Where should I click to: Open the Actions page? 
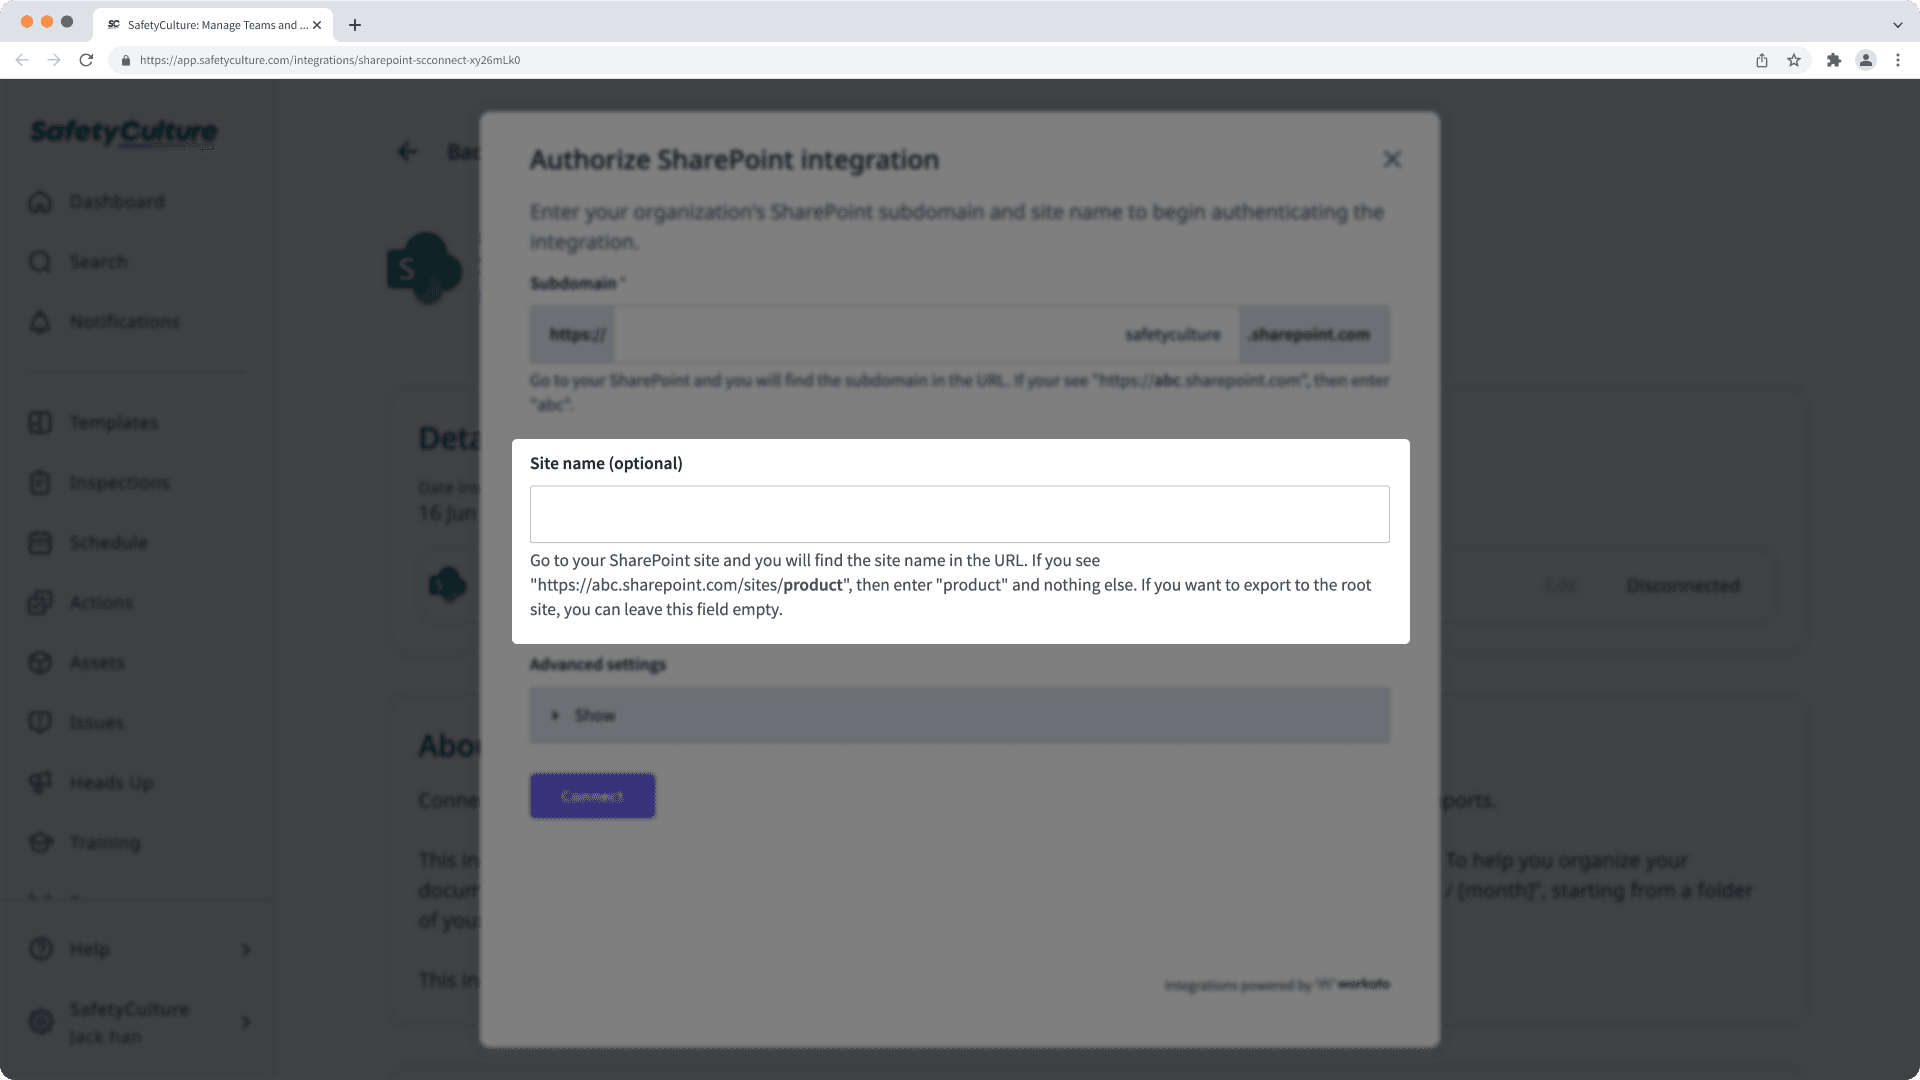point(100,602)
